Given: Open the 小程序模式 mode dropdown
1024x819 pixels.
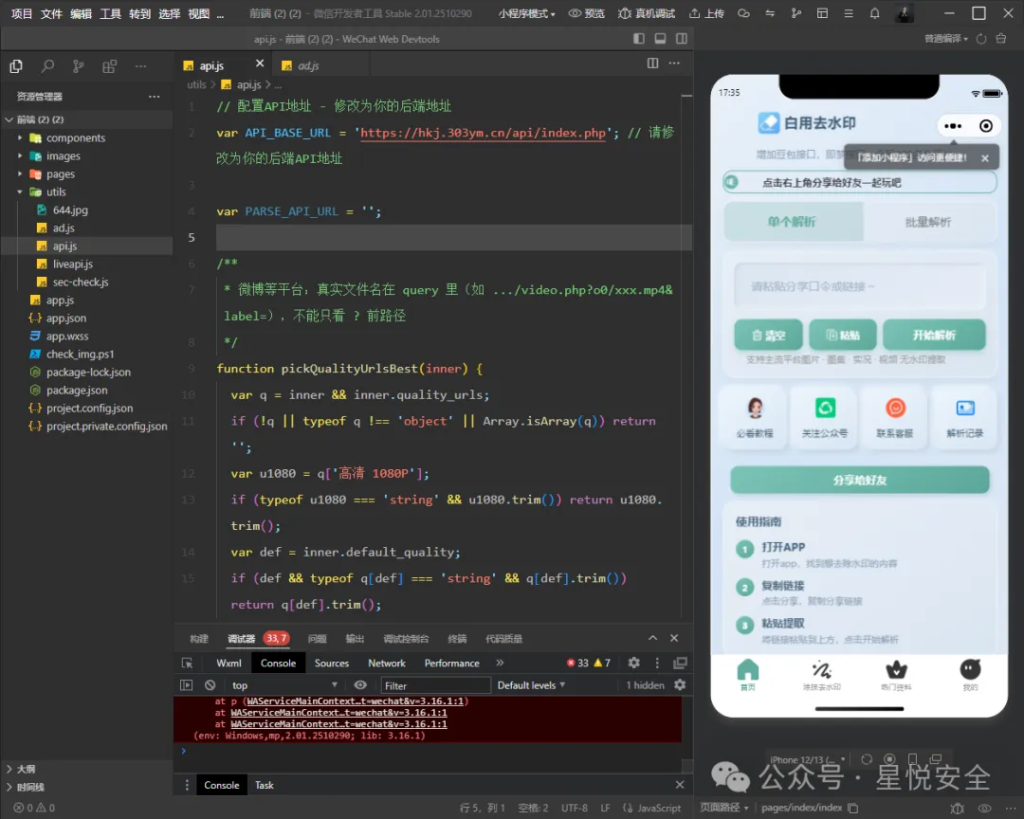Looking at the screenshot, I should 526,14.
